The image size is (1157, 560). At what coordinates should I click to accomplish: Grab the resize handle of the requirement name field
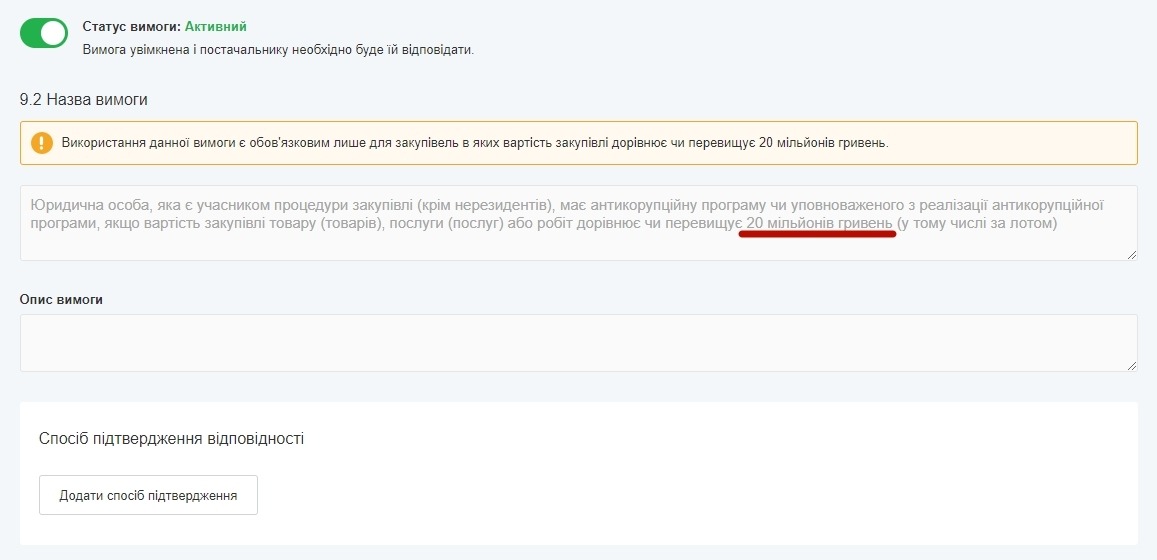click(1132, 255)
